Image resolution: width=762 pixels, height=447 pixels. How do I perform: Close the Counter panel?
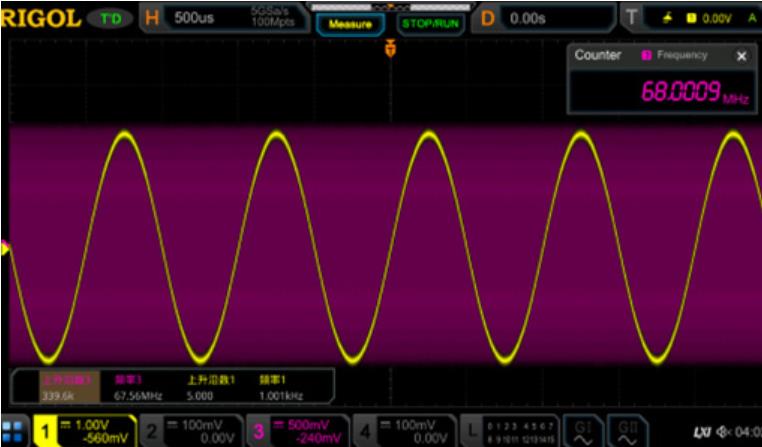point(741,56)
